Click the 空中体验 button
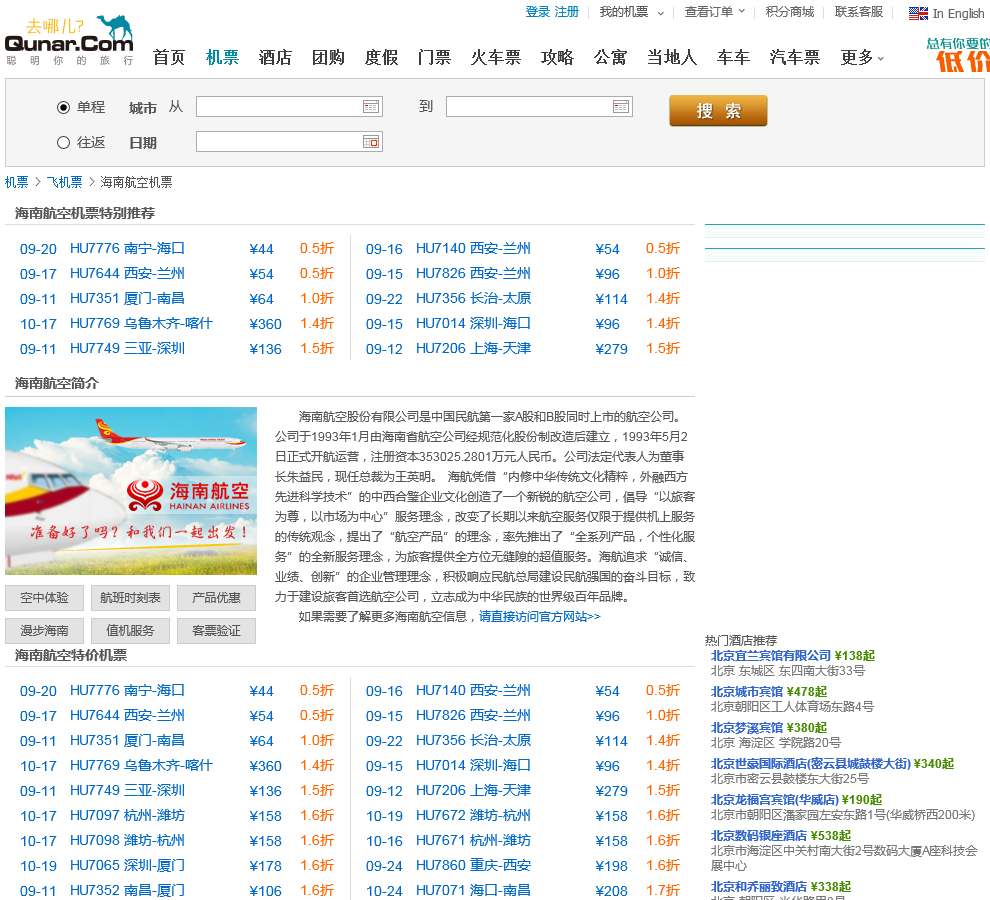 (x=44, y=598)
